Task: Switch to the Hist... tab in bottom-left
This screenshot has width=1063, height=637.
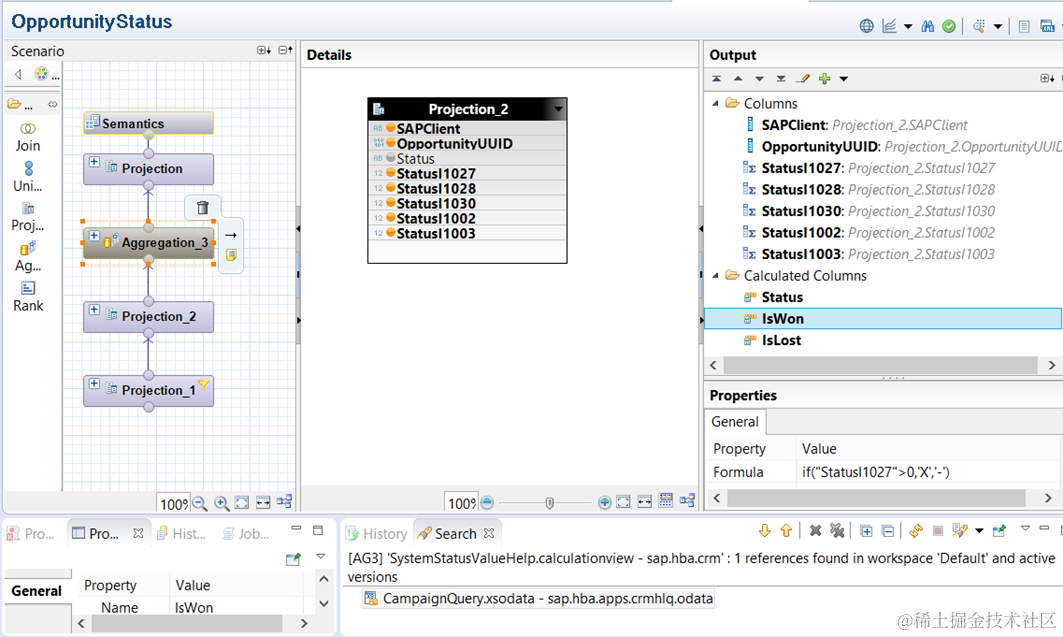Action: pos(181,533)
